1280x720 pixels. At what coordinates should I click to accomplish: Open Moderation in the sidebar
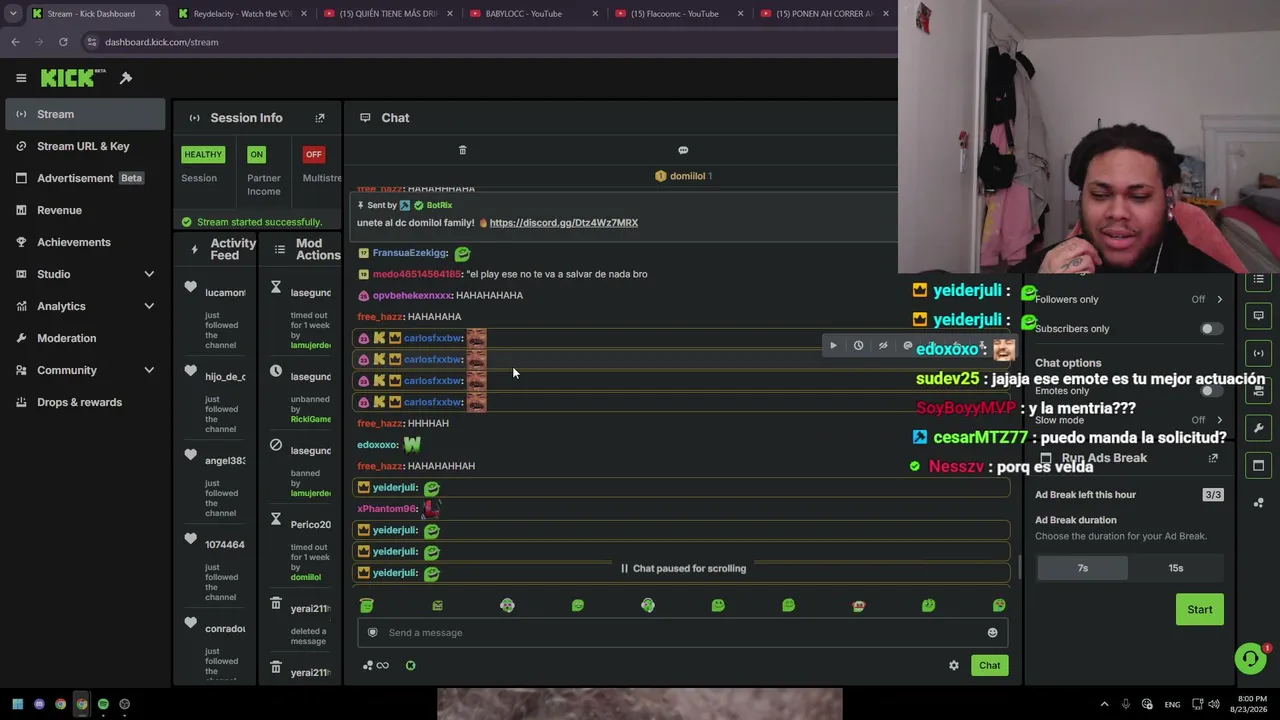[x=85, y=338]
